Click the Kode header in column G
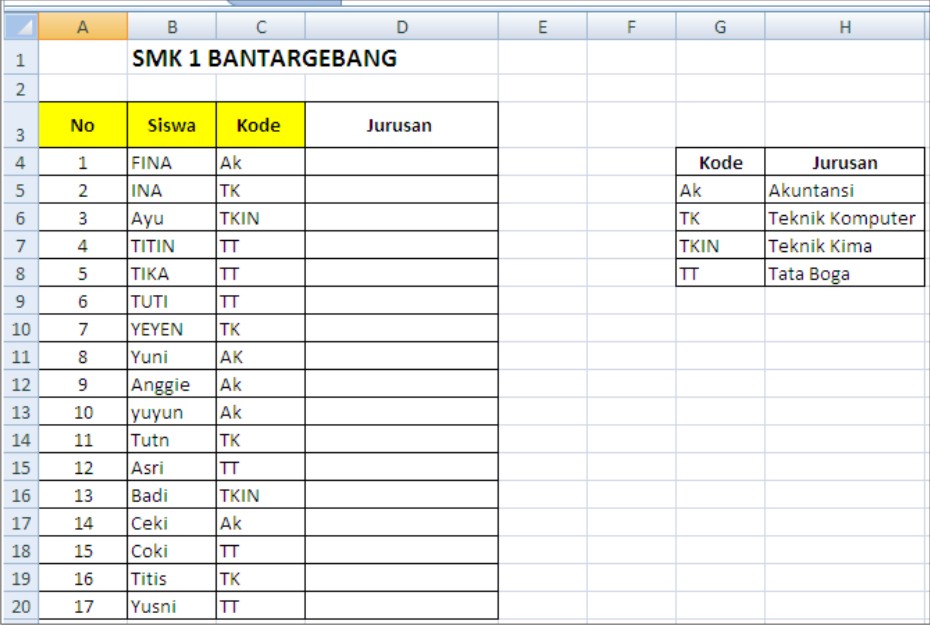Screen dimensions: 930x625 pos(720,163)
